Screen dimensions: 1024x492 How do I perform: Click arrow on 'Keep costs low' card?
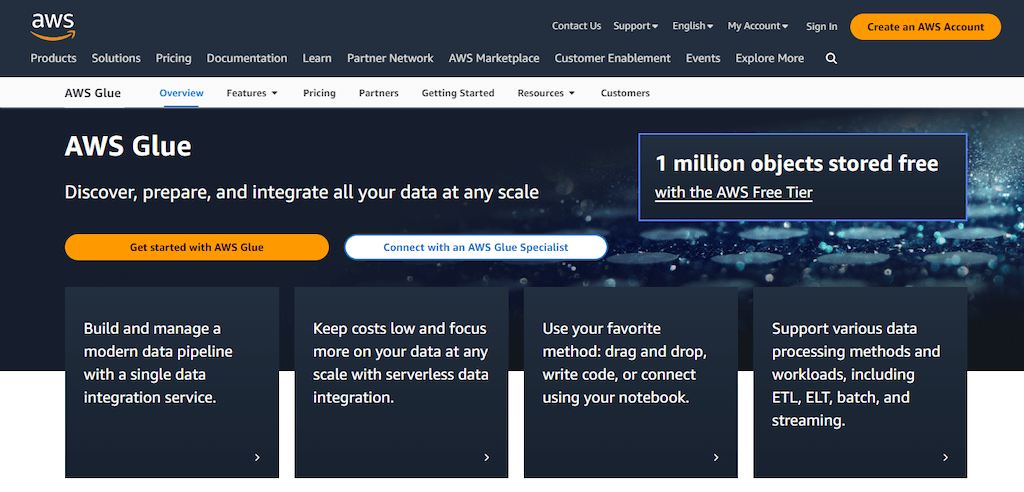point(487,457)
